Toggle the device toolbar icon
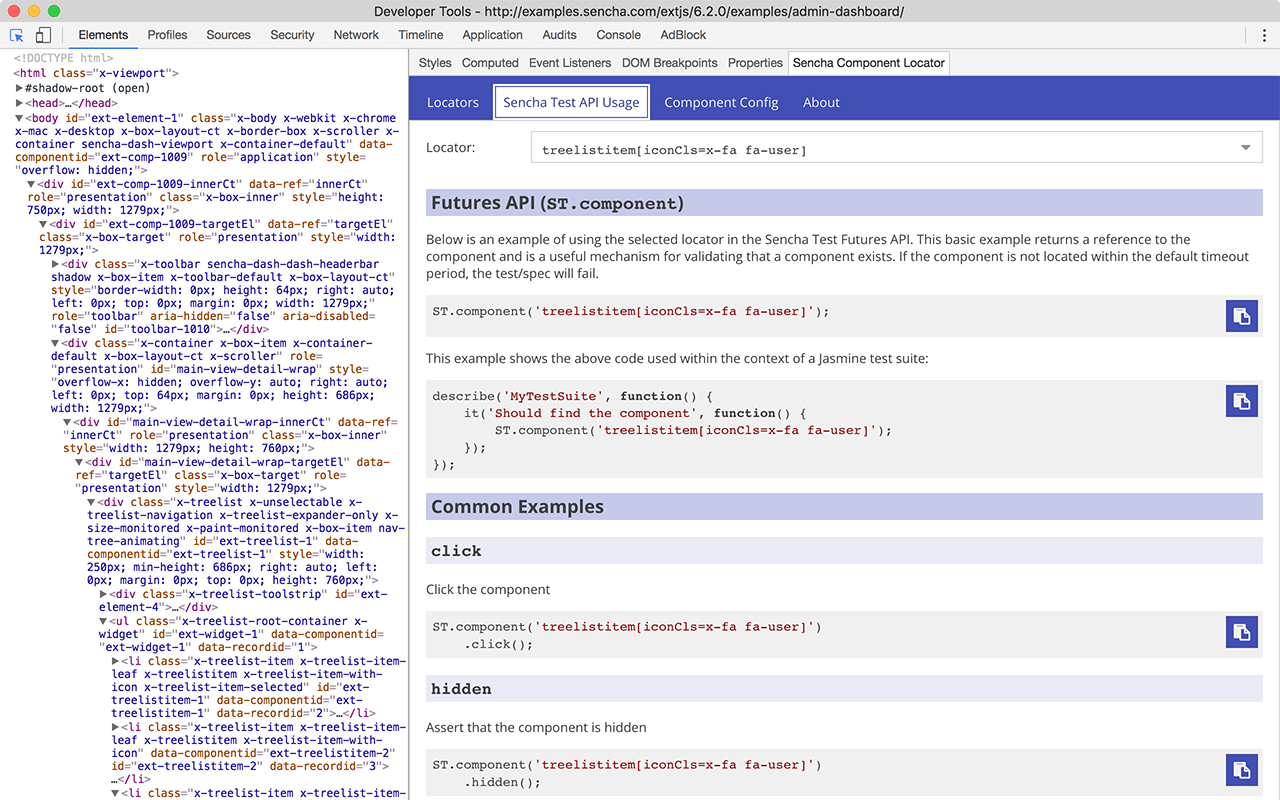 pyautogui.click(x=43, y=35)
